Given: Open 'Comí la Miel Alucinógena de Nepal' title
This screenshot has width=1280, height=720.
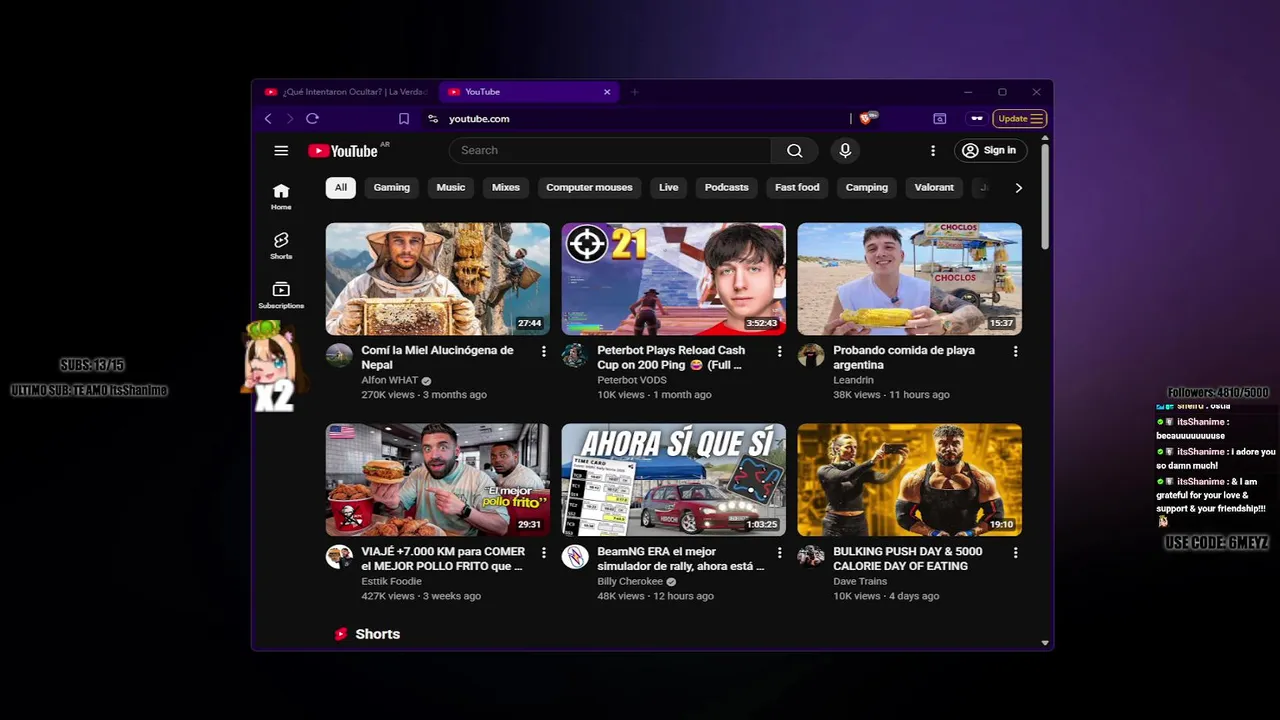Looking at the screenshot, I should pyautogui.click(x=437, y=358).
